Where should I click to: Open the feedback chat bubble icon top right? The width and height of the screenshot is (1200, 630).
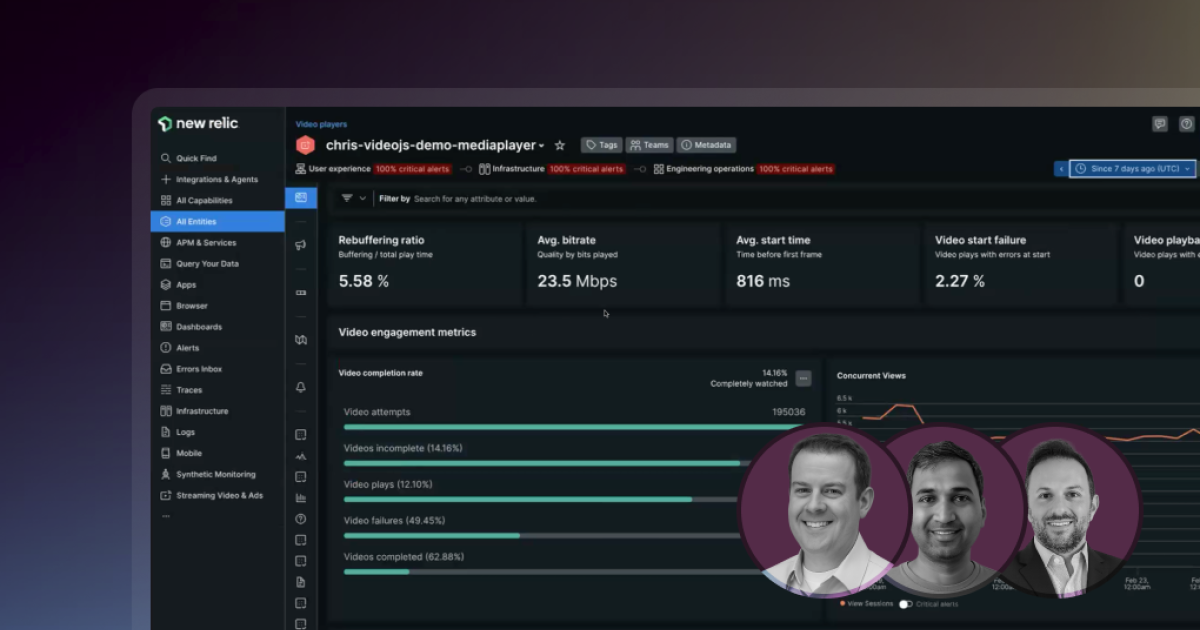[x=1160, y=123]
